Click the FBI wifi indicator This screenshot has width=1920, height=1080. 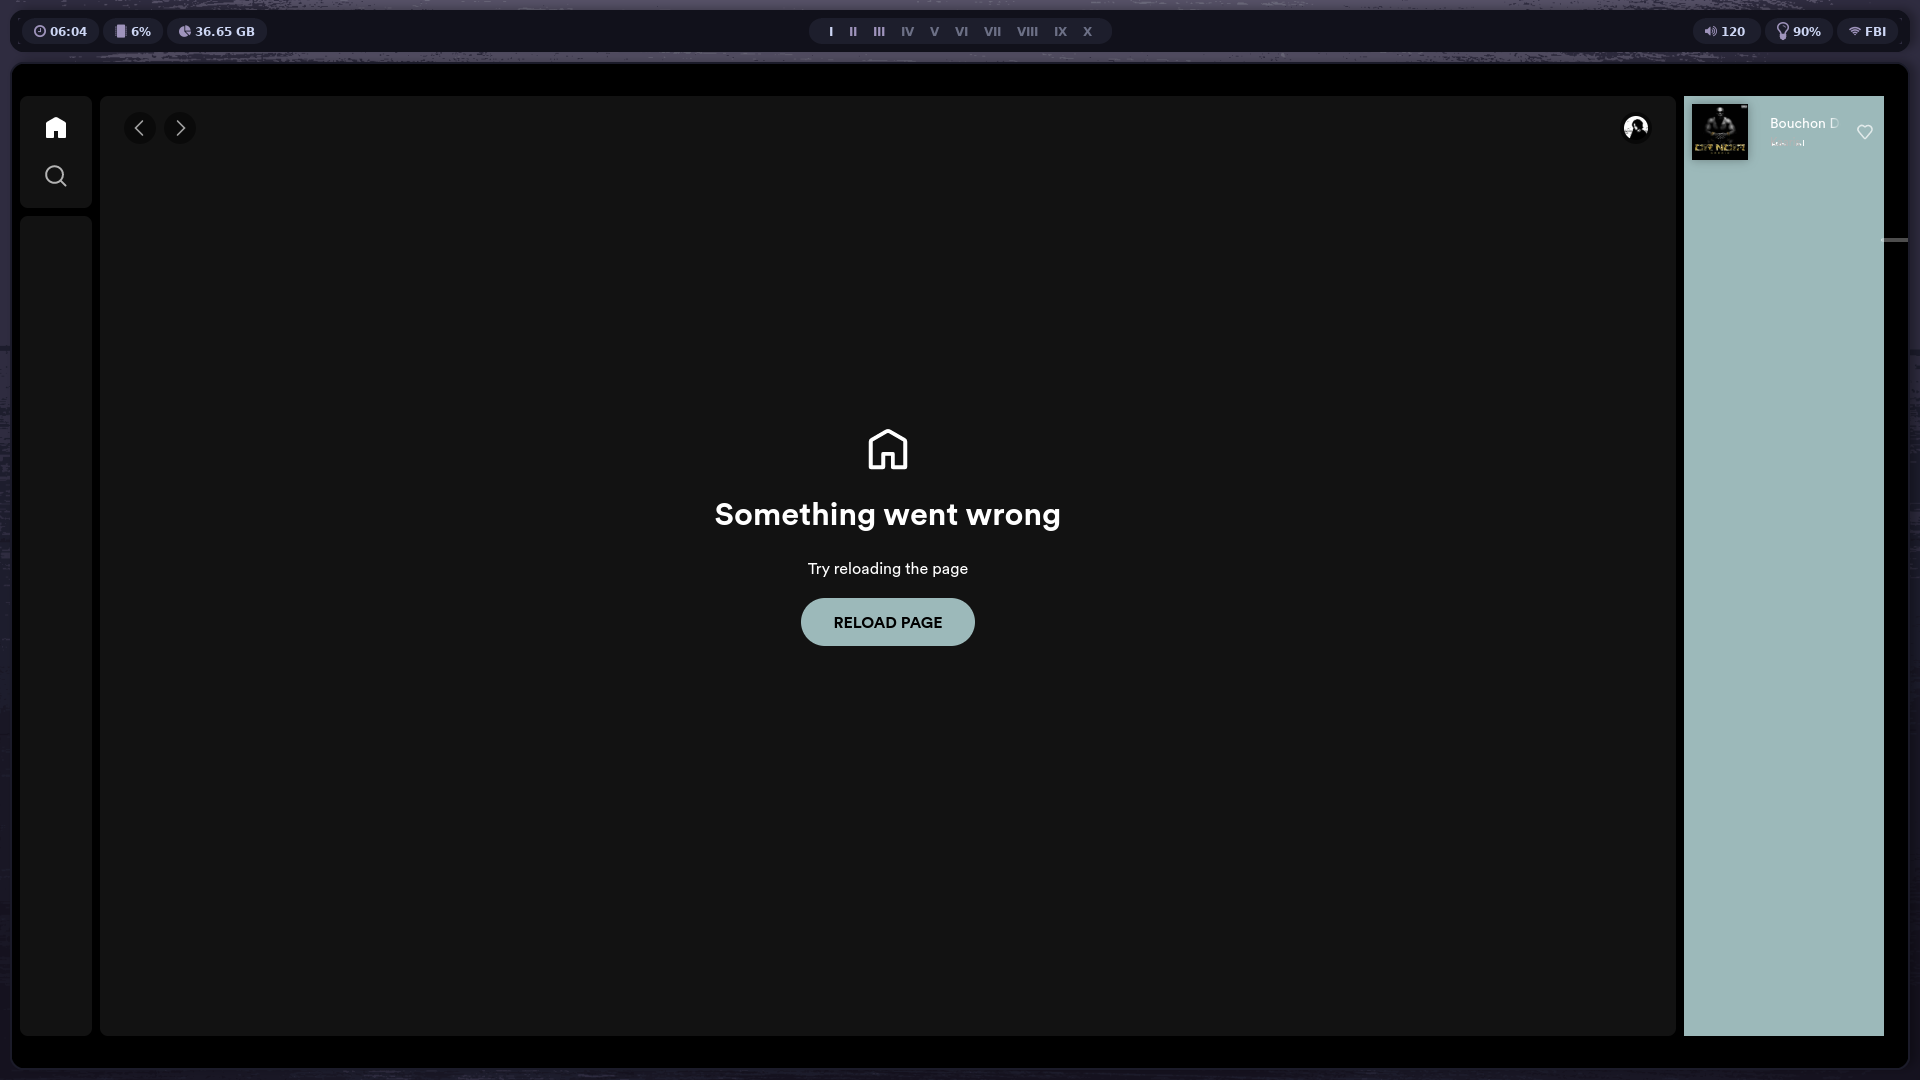pyautogui.click(x=1868, y=31)
